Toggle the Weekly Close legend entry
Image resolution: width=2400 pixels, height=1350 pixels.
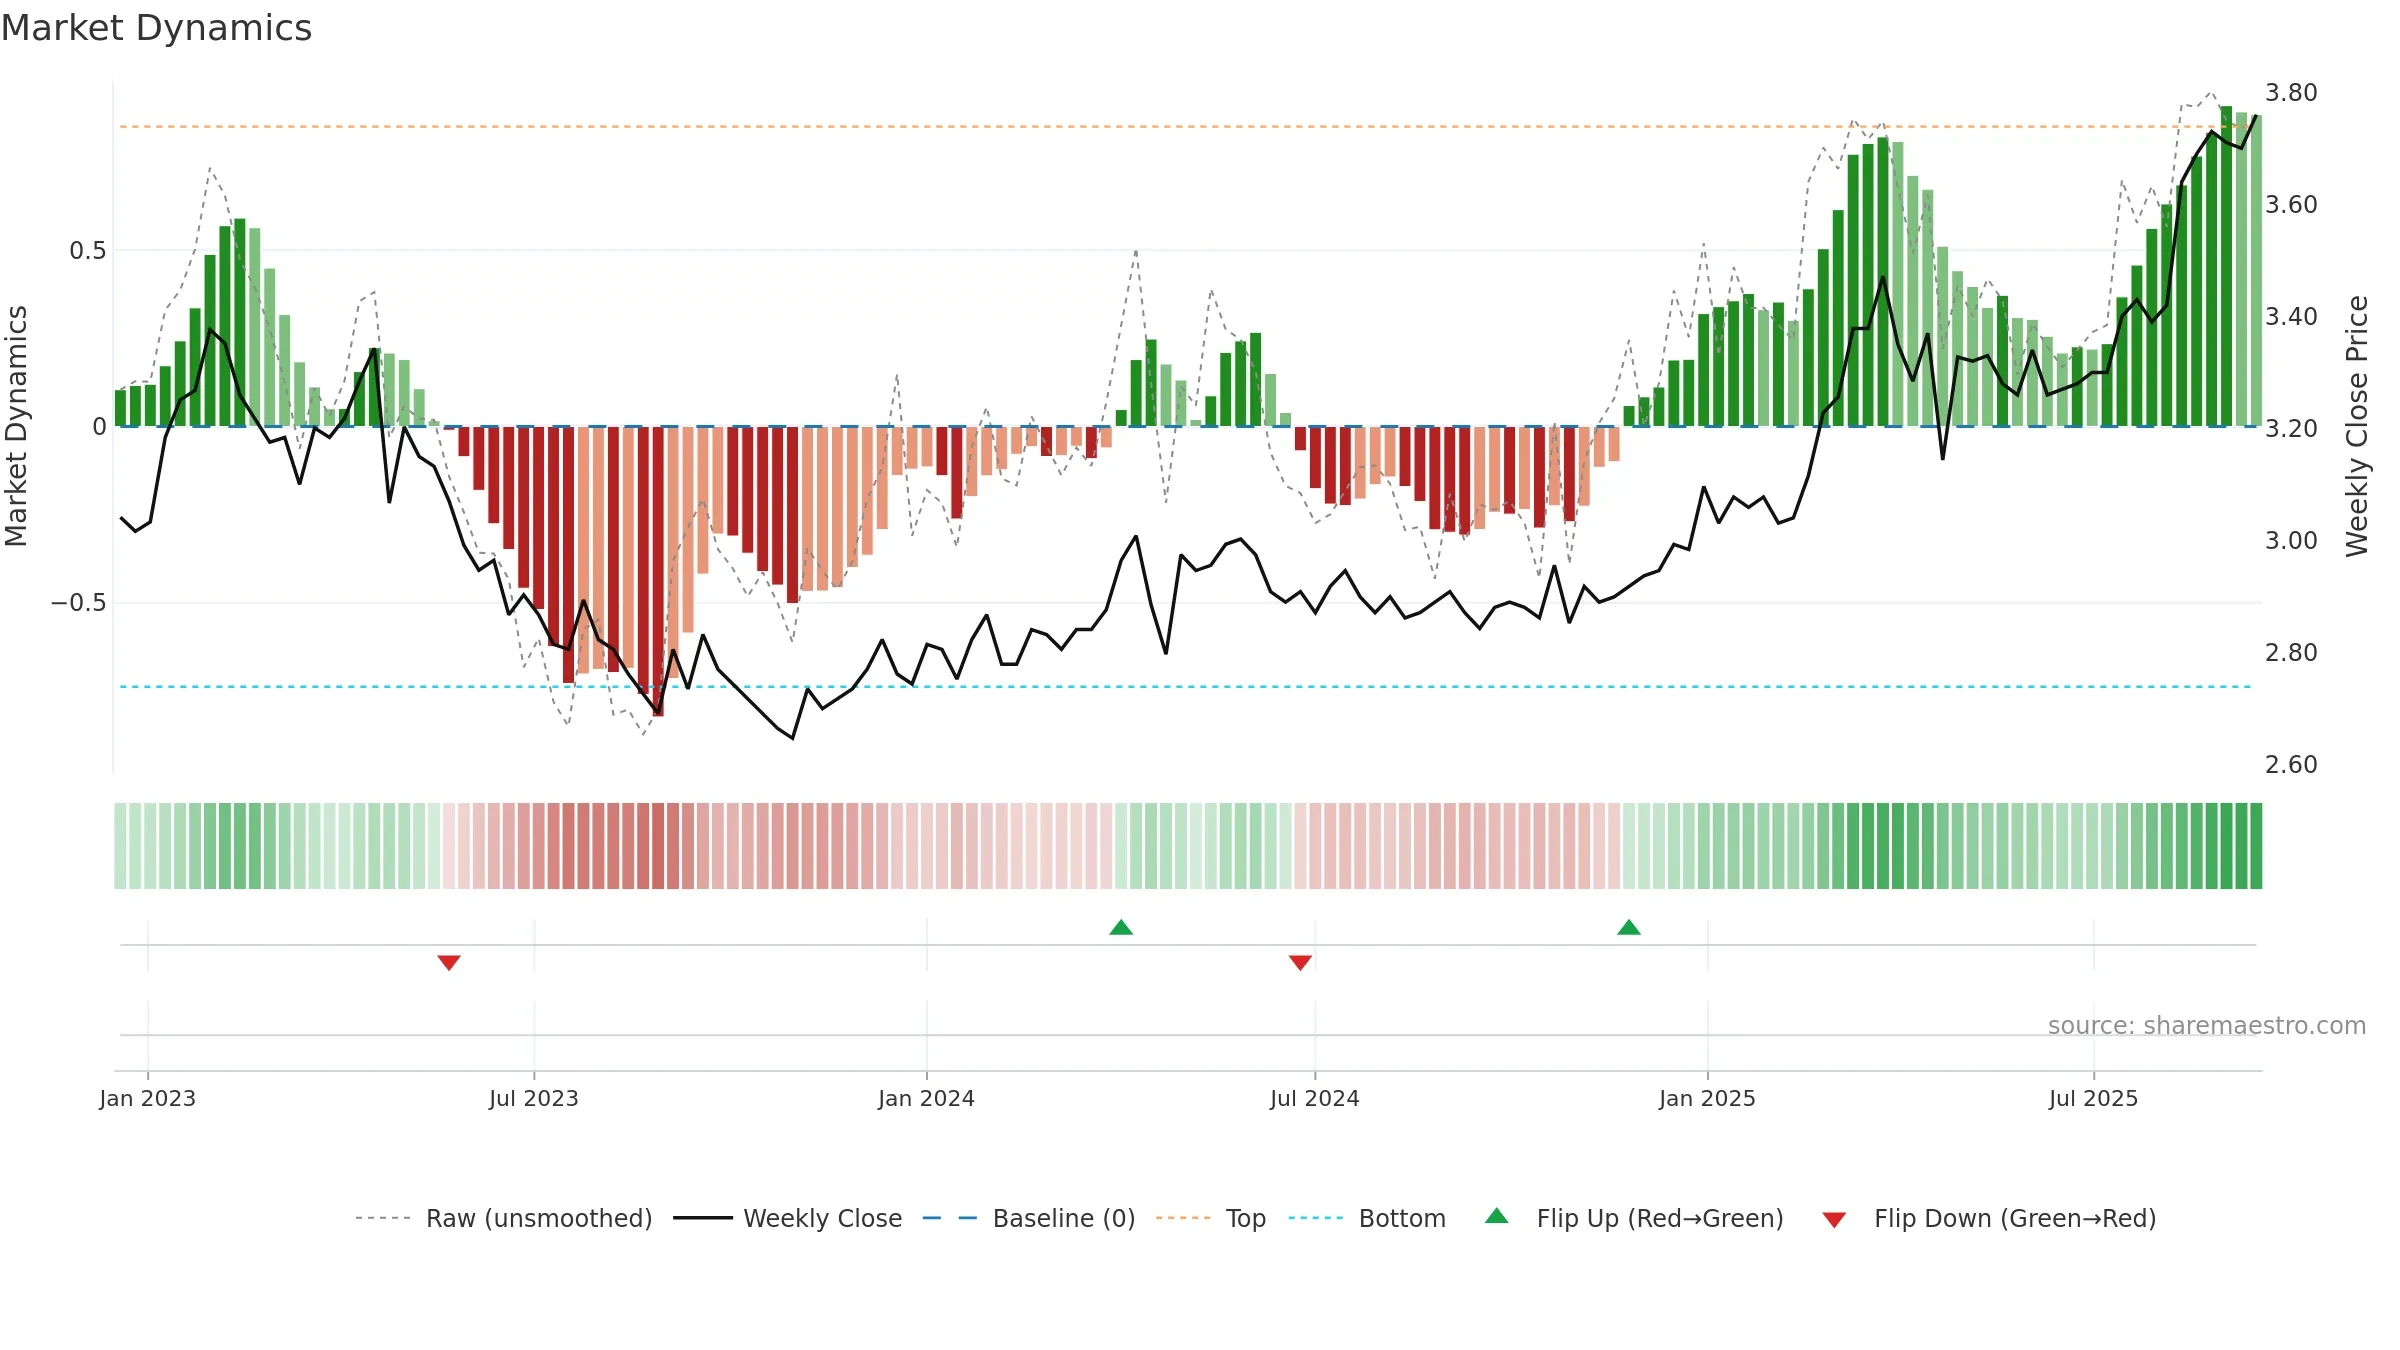pyautogui.click(x=788, y=1218)
